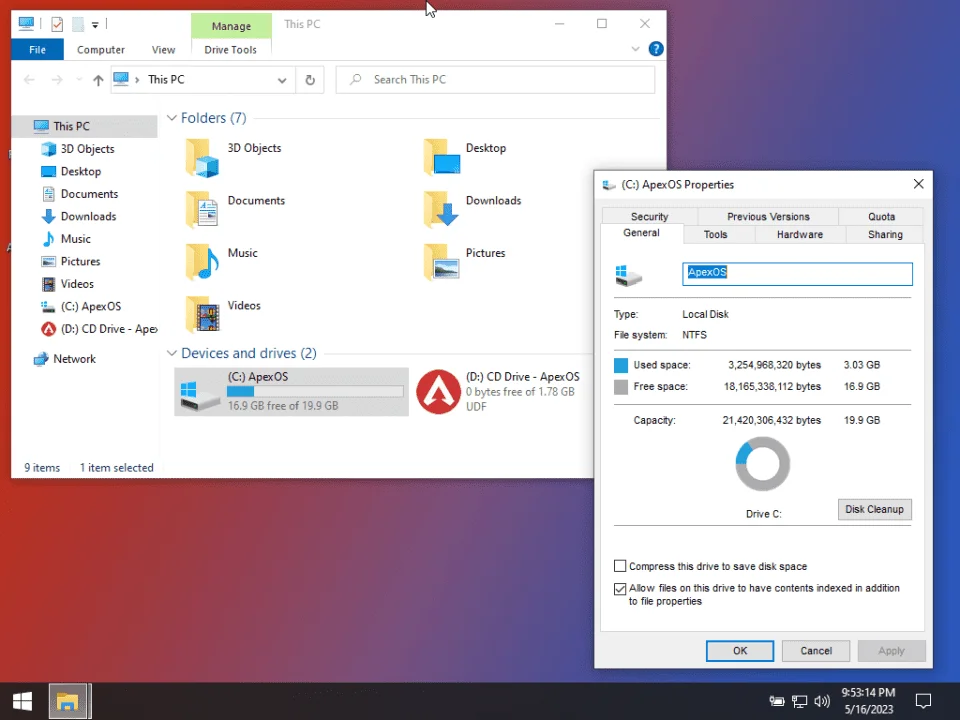Click the Back navigation arrow
Screen dimensions: 960x720
[29, 80]
